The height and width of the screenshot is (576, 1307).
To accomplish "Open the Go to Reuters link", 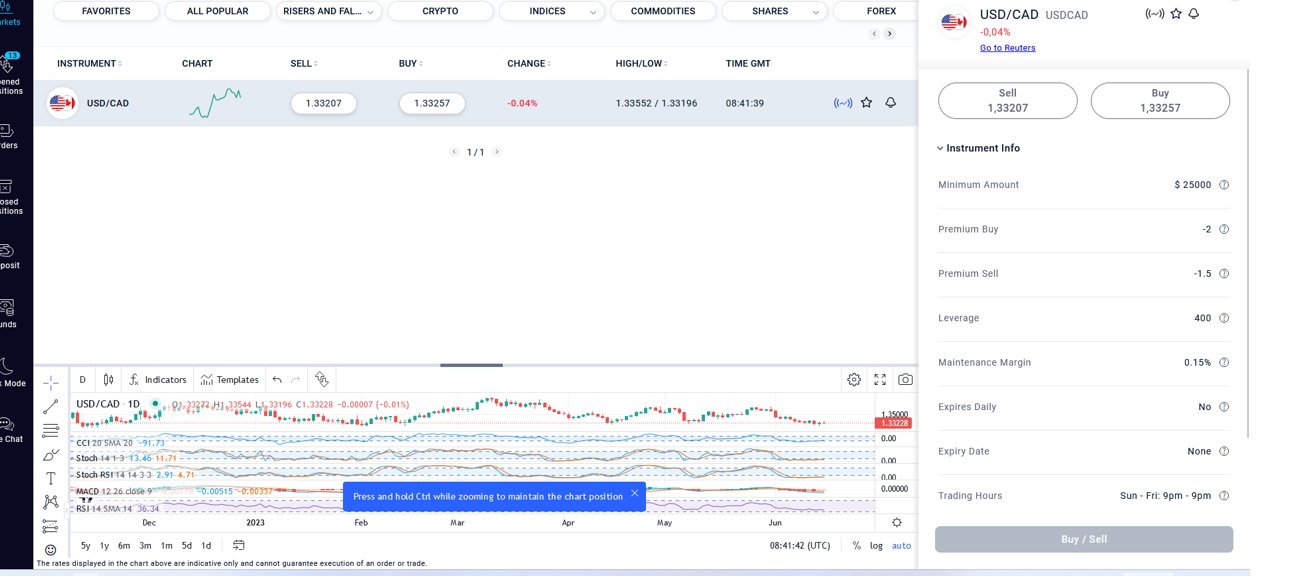I will click(x=1008, y=48).
